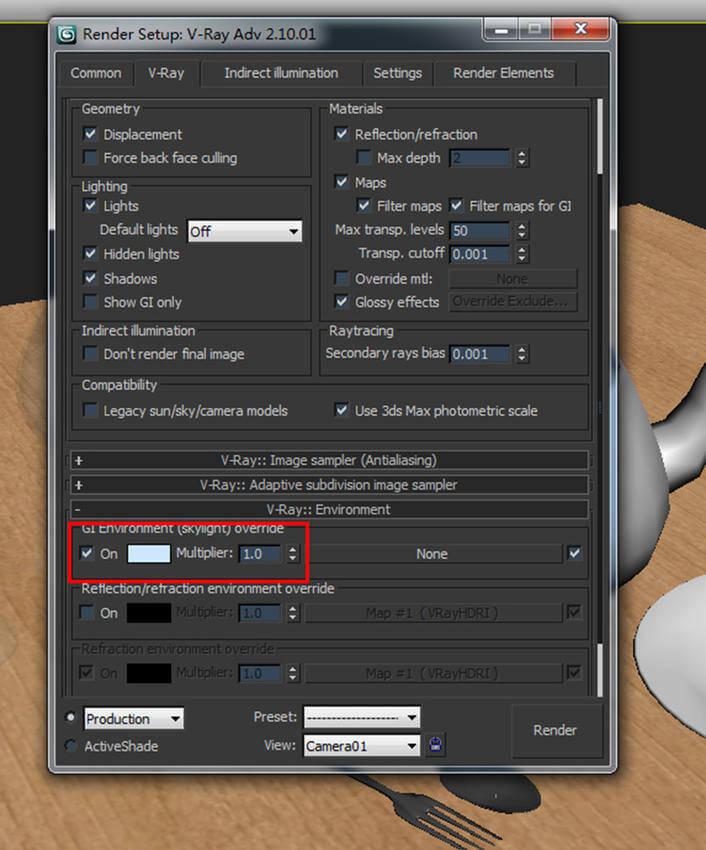This screenshot has height=850, width=706.
Task: Toggle Filter maps for GI checkbox
Action: pos(456,205)
